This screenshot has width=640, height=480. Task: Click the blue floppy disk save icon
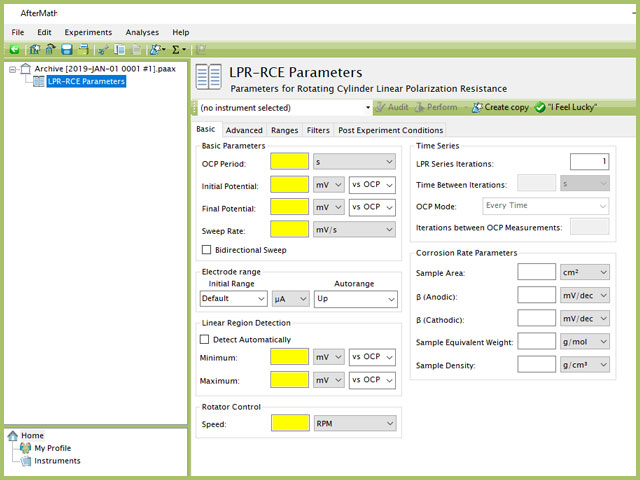(x=67, y=49)
